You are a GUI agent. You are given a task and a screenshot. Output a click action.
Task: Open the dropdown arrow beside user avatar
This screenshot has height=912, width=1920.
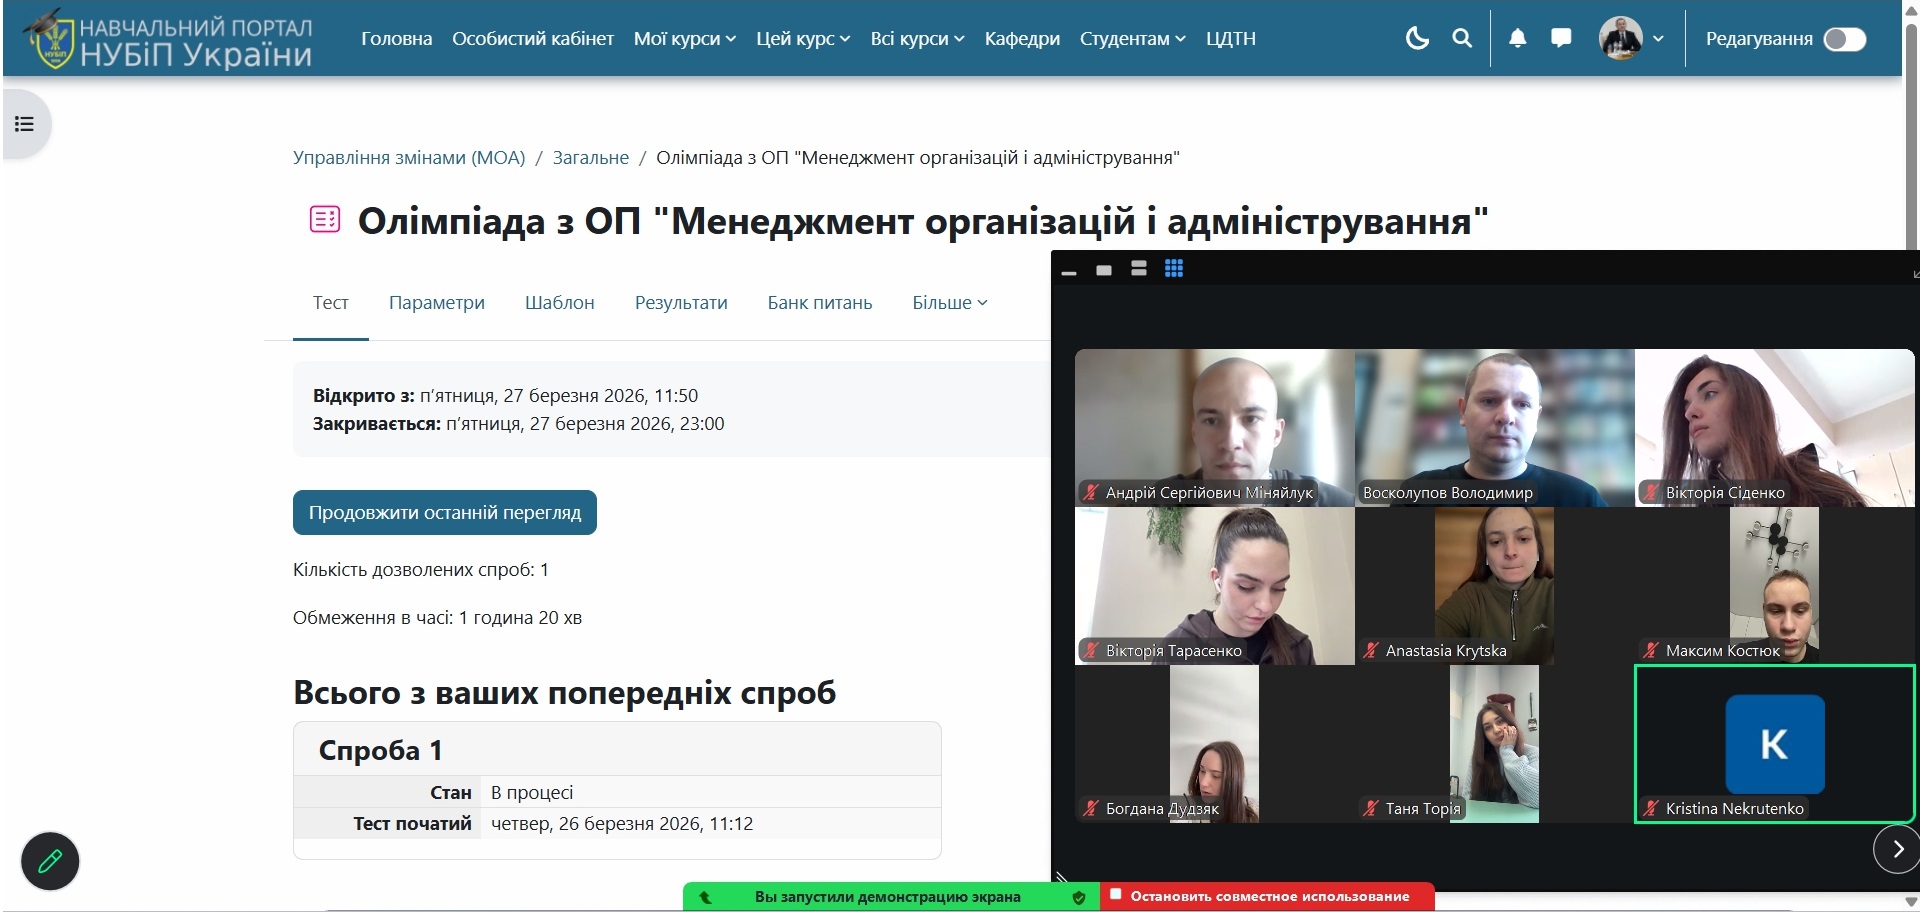click(1658, 39)
